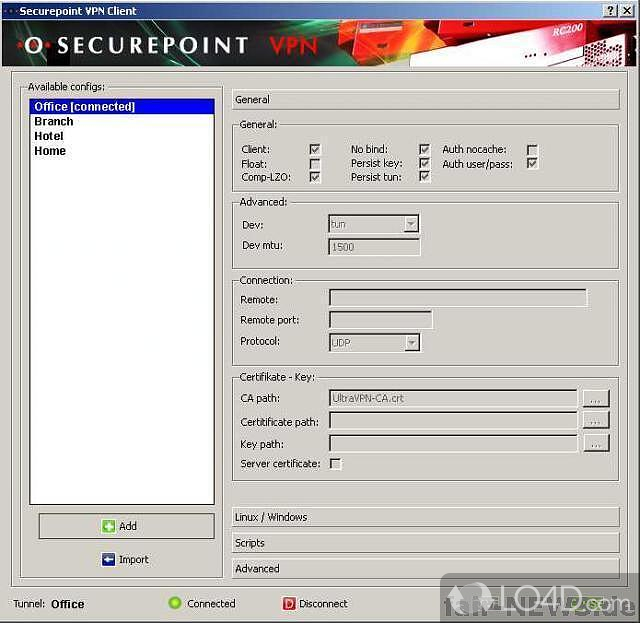Click the blue Import arrow icon
Image resolution: width=640 pixels, height=623 pixels.
coord(108,559)
